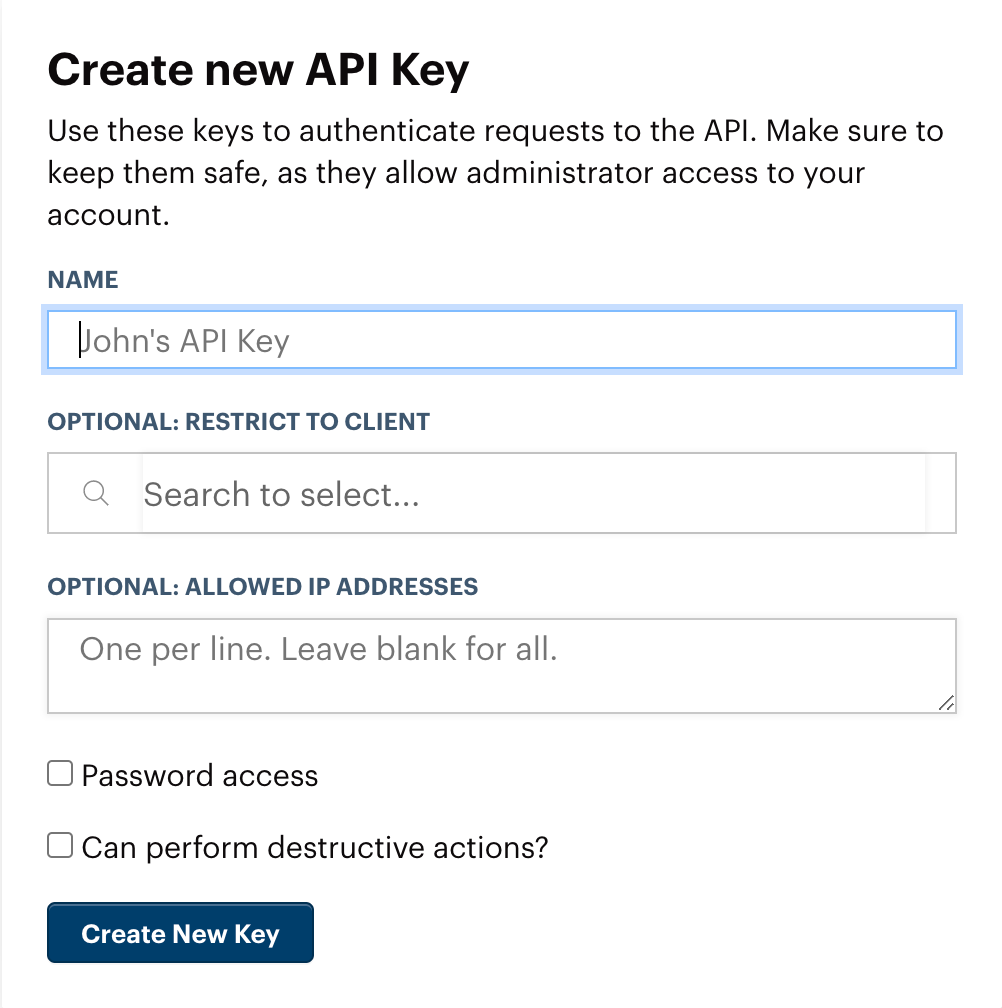Click the API keys description paragraph
Image resolution: width=1002 pixels, height=1008 pixels.
tap(496, 172)
